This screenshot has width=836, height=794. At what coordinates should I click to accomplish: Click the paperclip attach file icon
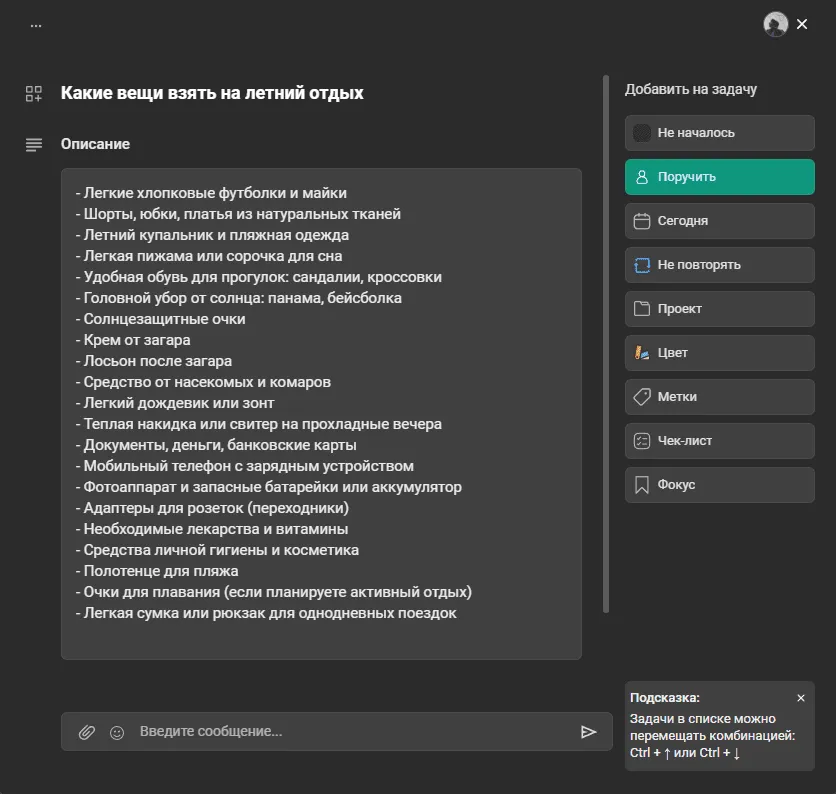pos(87,732)
